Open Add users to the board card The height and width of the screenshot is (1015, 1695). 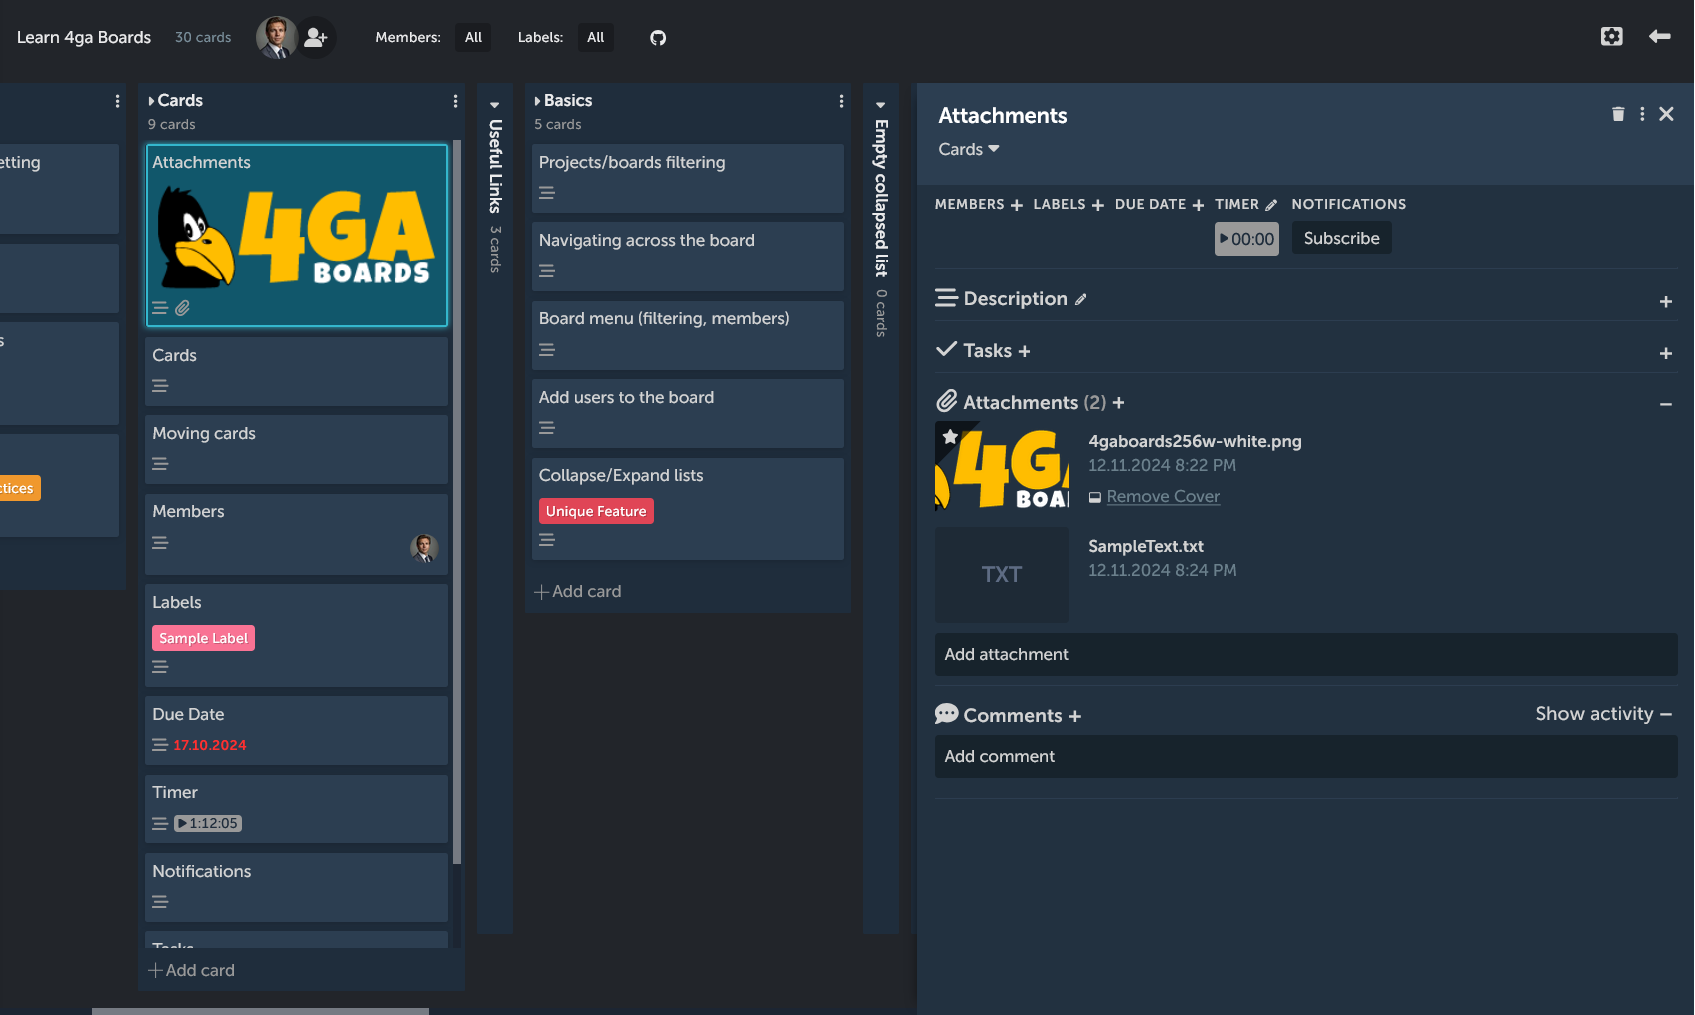coord(688,413)
